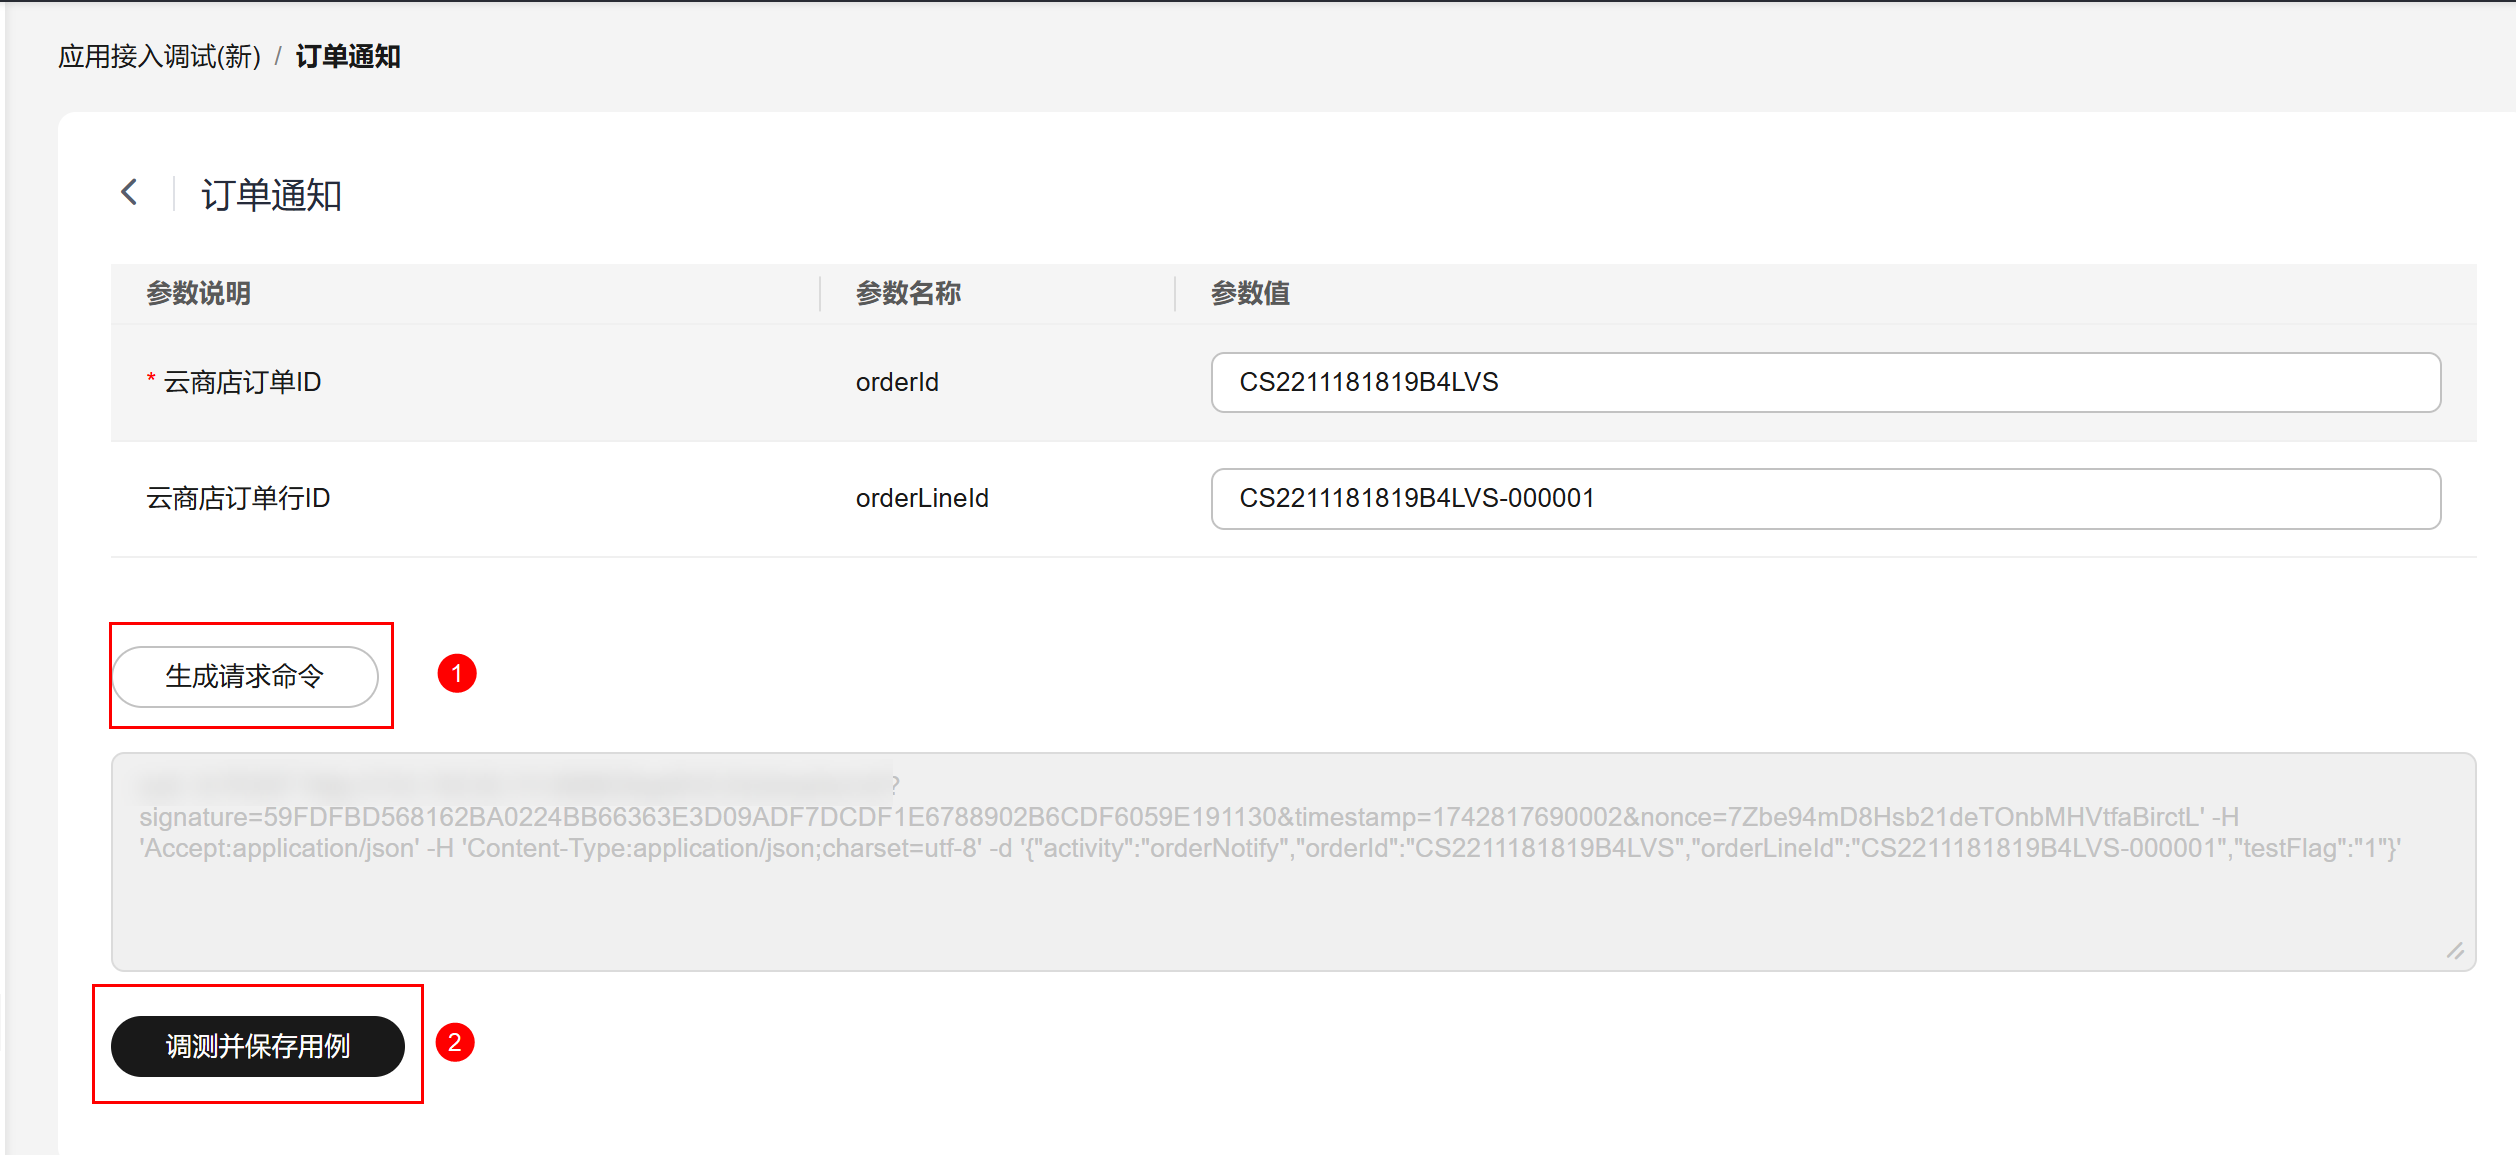Click the red circle marker number 1
Screen dimensions: 2516x1155
click(457, 674)
